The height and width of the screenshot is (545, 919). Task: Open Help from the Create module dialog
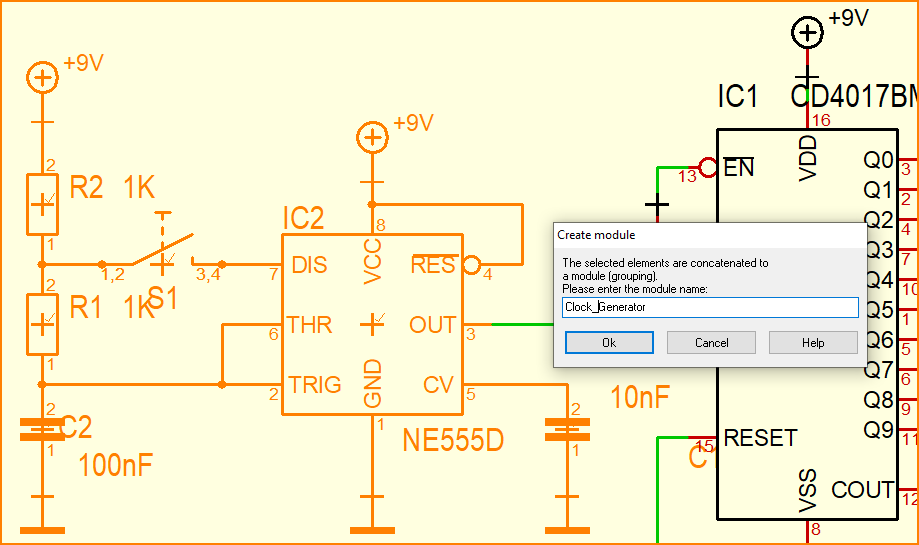coord(813,343)
